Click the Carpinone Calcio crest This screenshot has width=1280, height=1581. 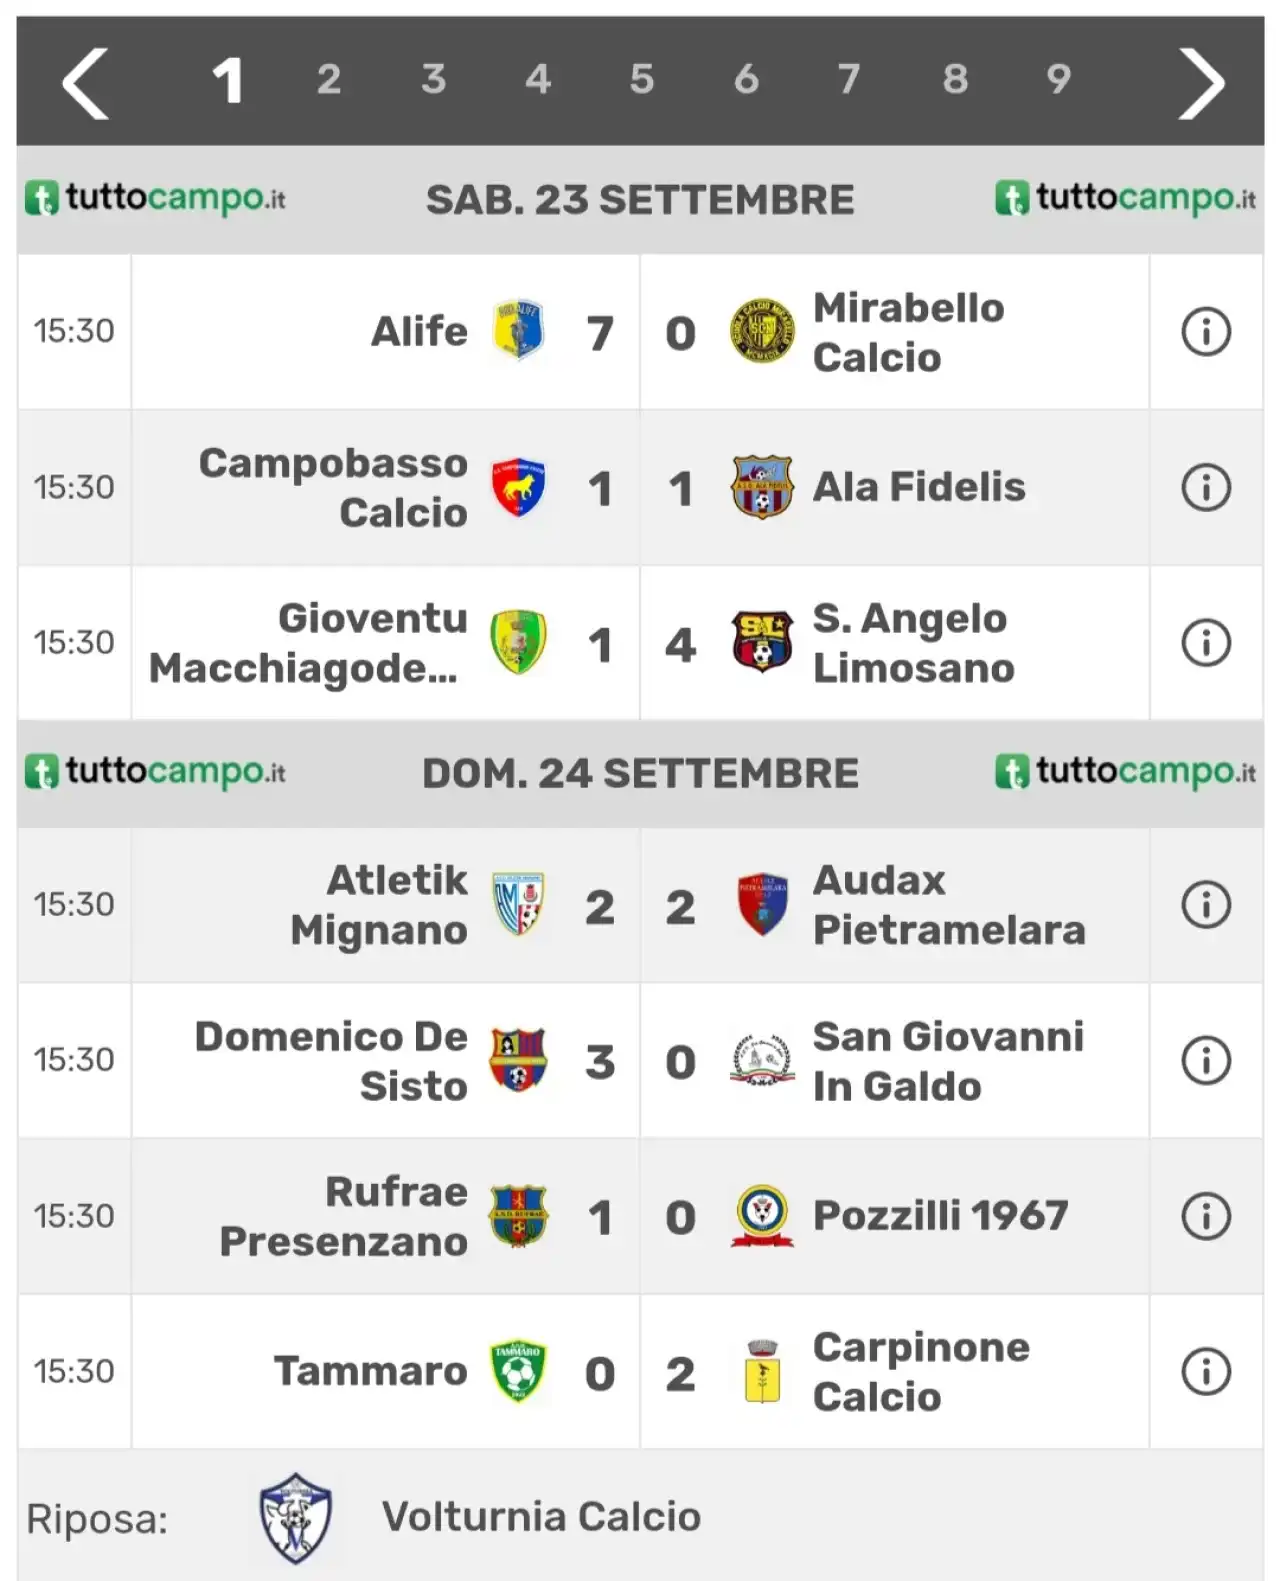pyautogui.click(x=762, y=1371)
